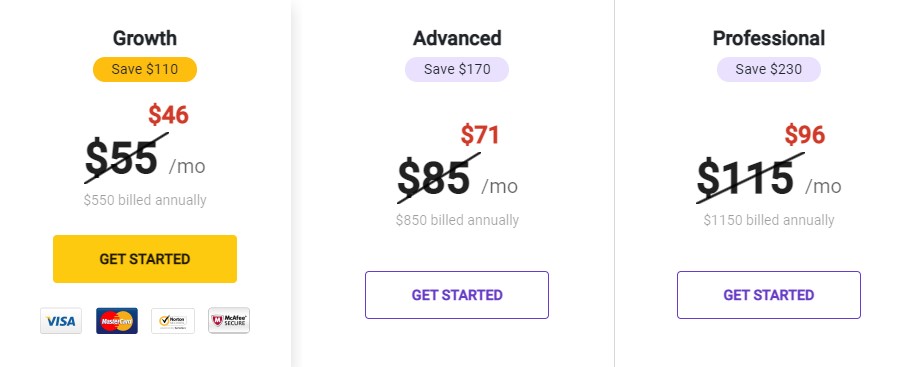Click the $71 discounted Advanced price
This screenshot has width=922, height=367.
tap(480, 135)
